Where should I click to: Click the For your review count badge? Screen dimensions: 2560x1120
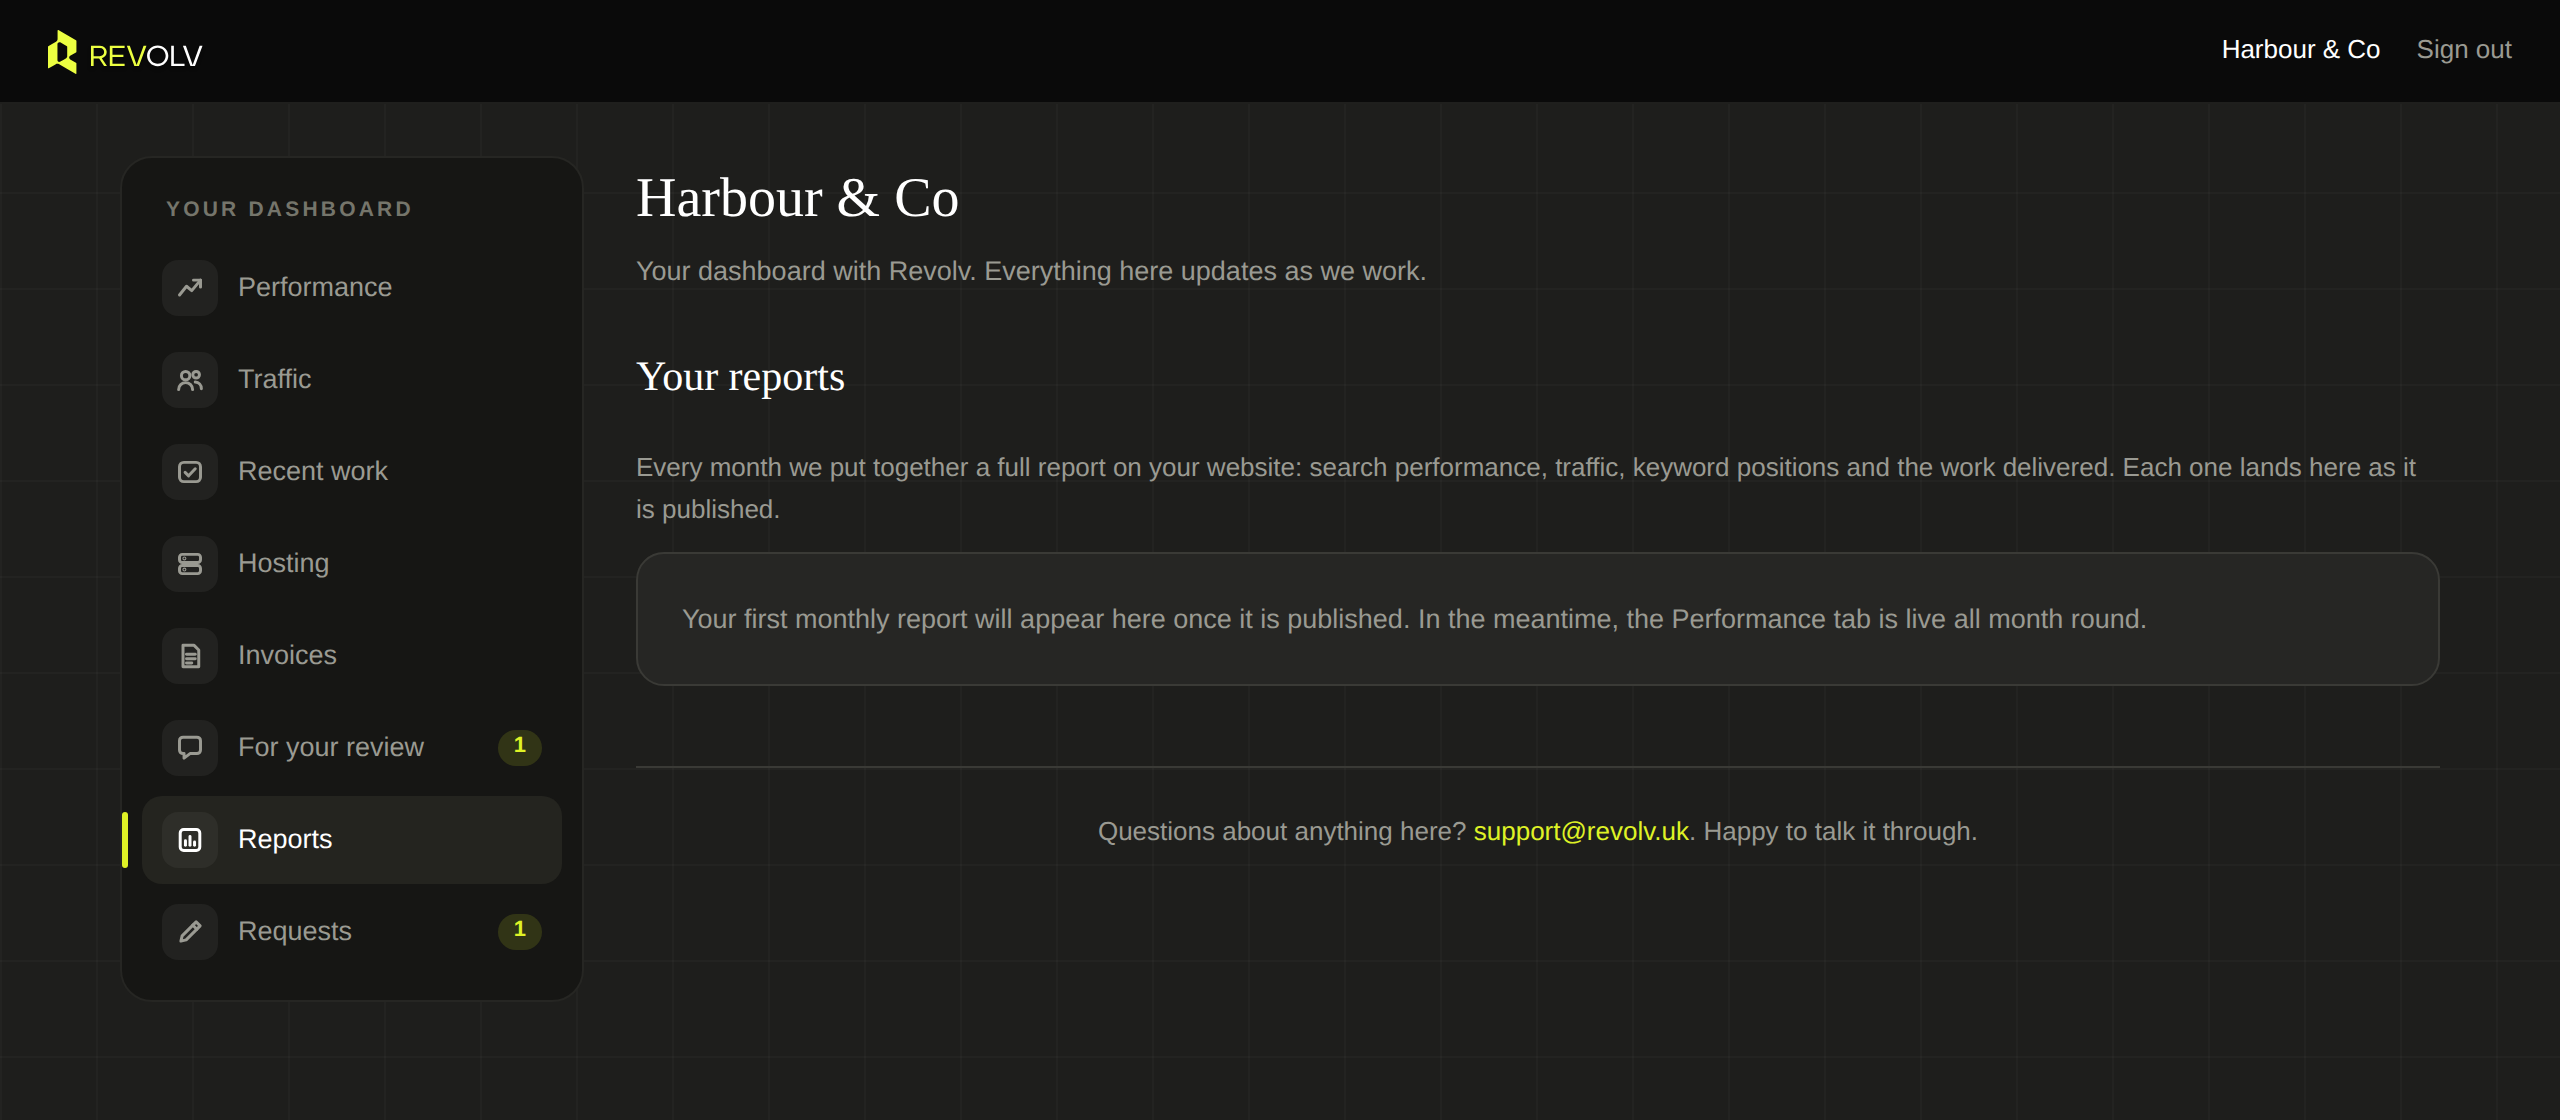(x=520, y=746)
